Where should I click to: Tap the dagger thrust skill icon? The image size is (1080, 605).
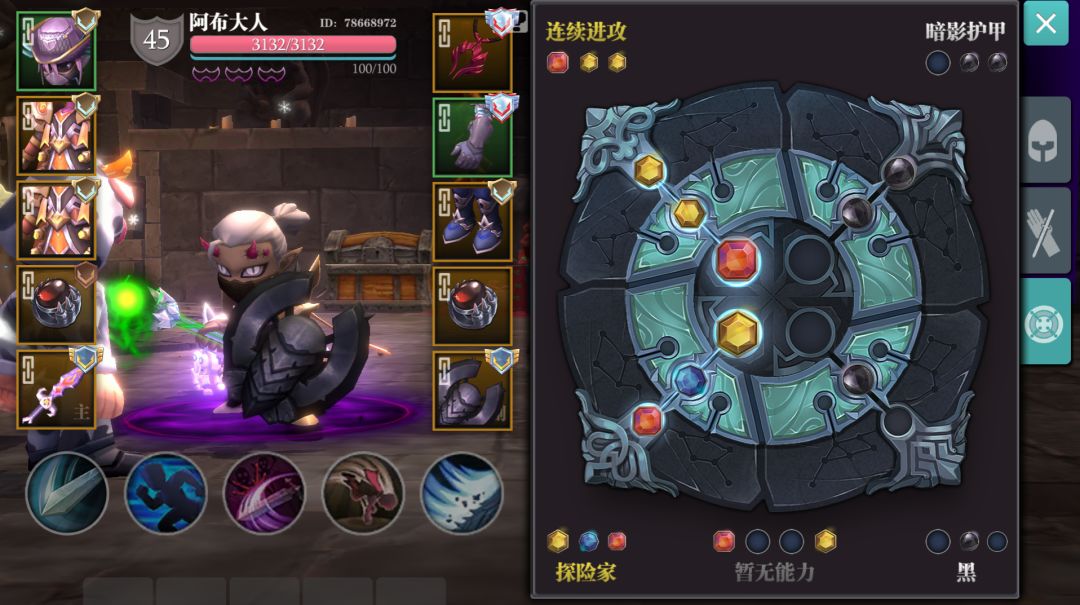pyautogui.click(x=67, y=493)
